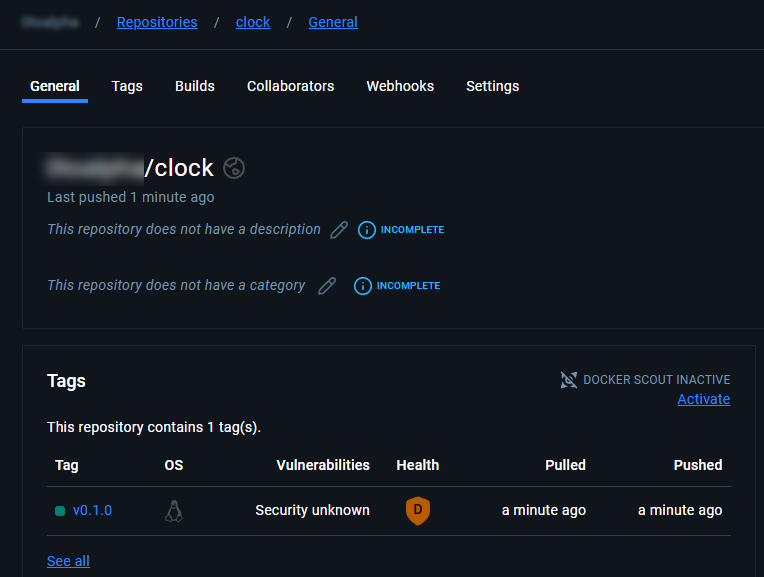Click 'Last pushed 1 minute ago' text
The image size is (764, 577).
click(x=131, y=197)
